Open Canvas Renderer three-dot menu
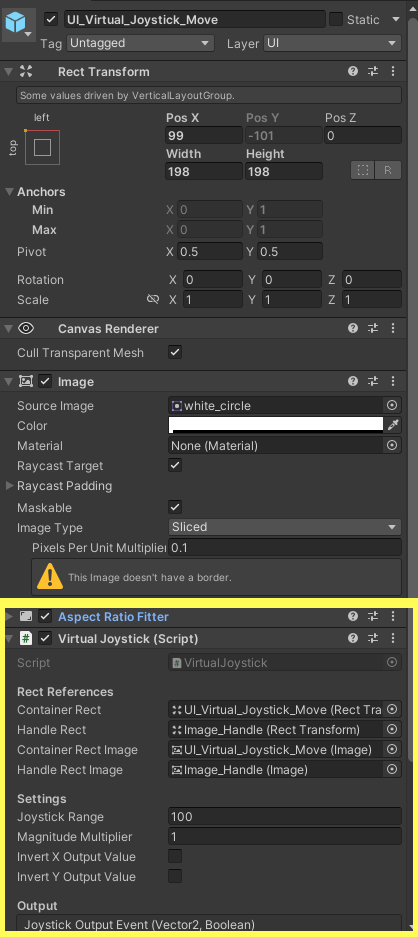 393,328
